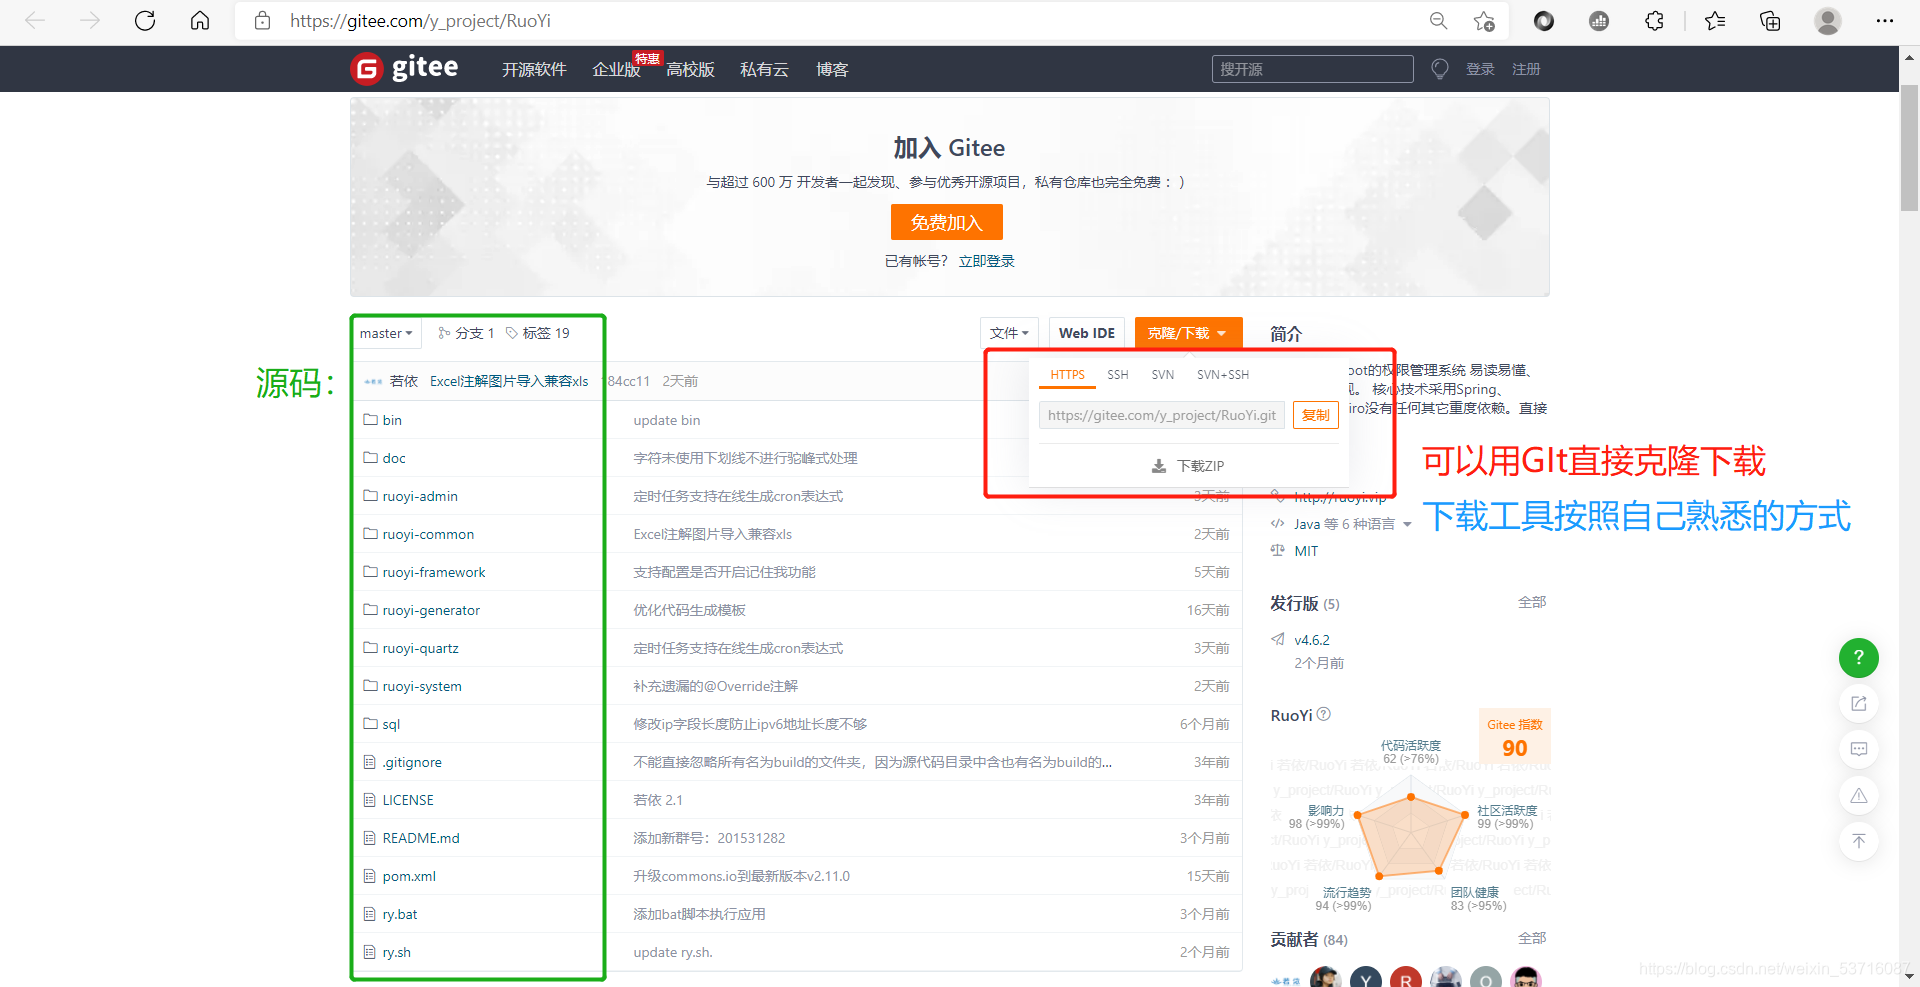The width and height of the screenshot is (1920, 987).
Task: Open the README.md file
Action: tap(421, 838)
